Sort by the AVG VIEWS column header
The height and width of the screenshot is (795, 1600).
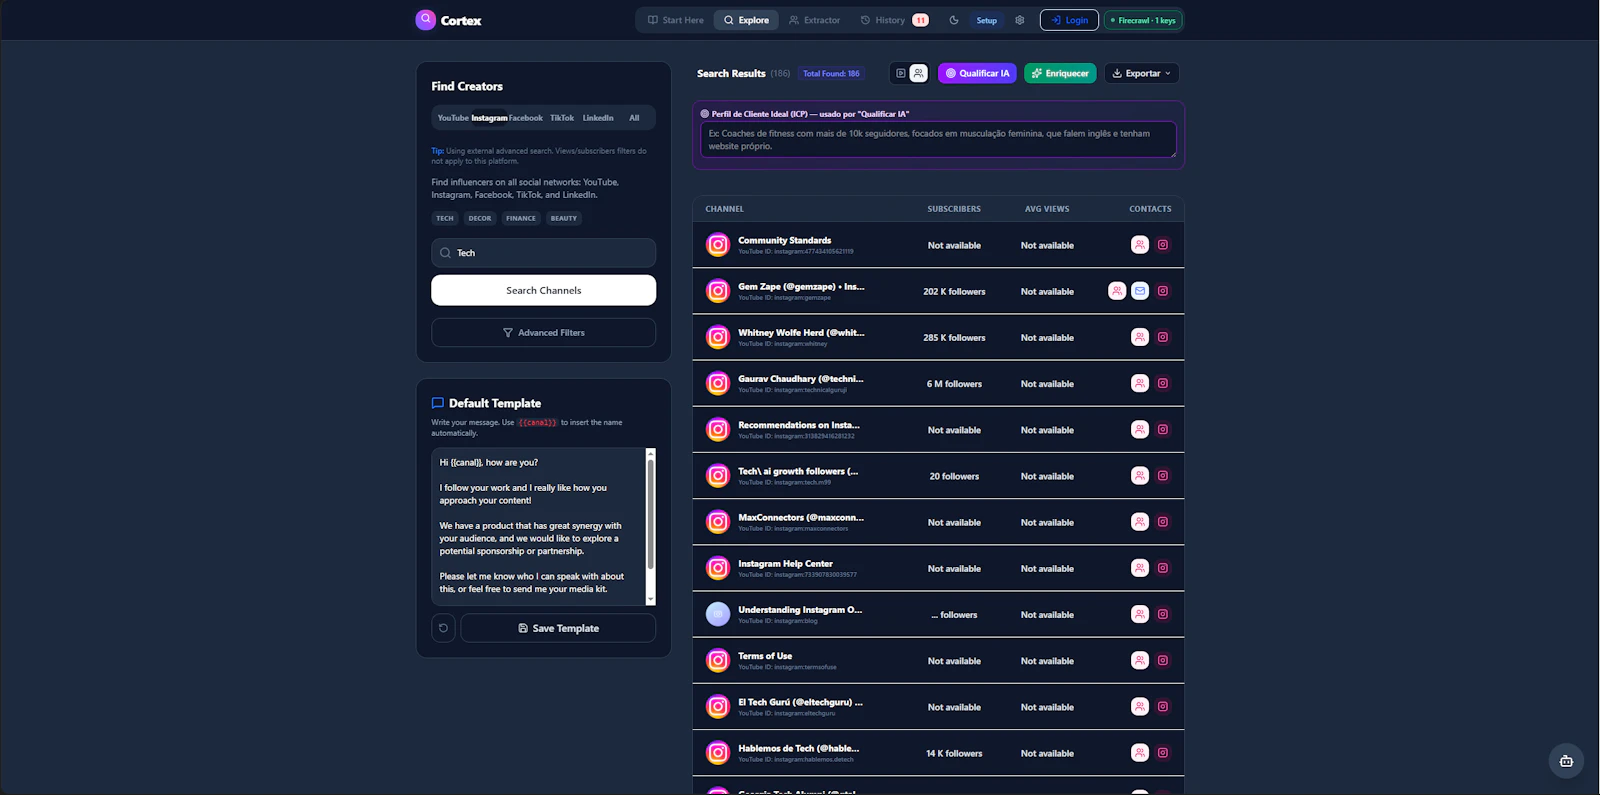pyautogui.click(x=1047, y=209)
